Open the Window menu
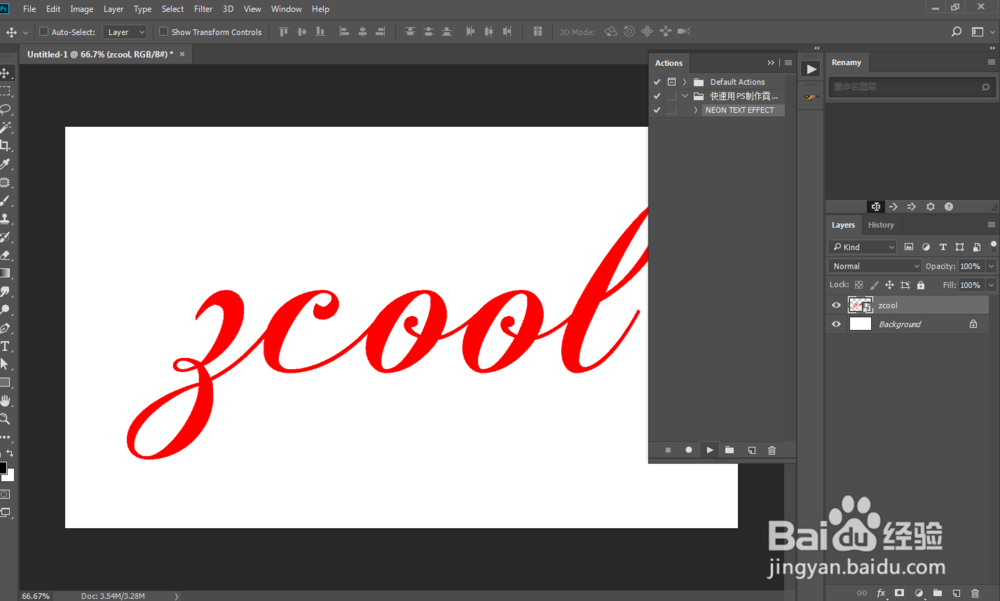The image size is (1000, 601). (286, 9)
